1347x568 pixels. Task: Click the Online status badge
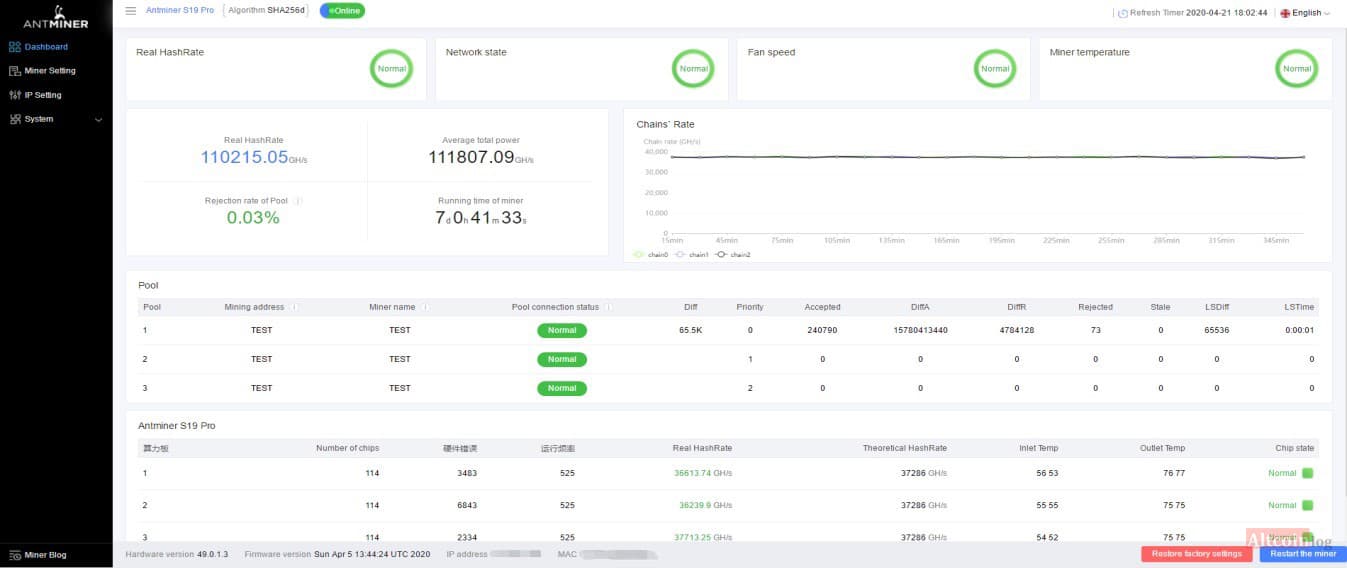point(342,11)
